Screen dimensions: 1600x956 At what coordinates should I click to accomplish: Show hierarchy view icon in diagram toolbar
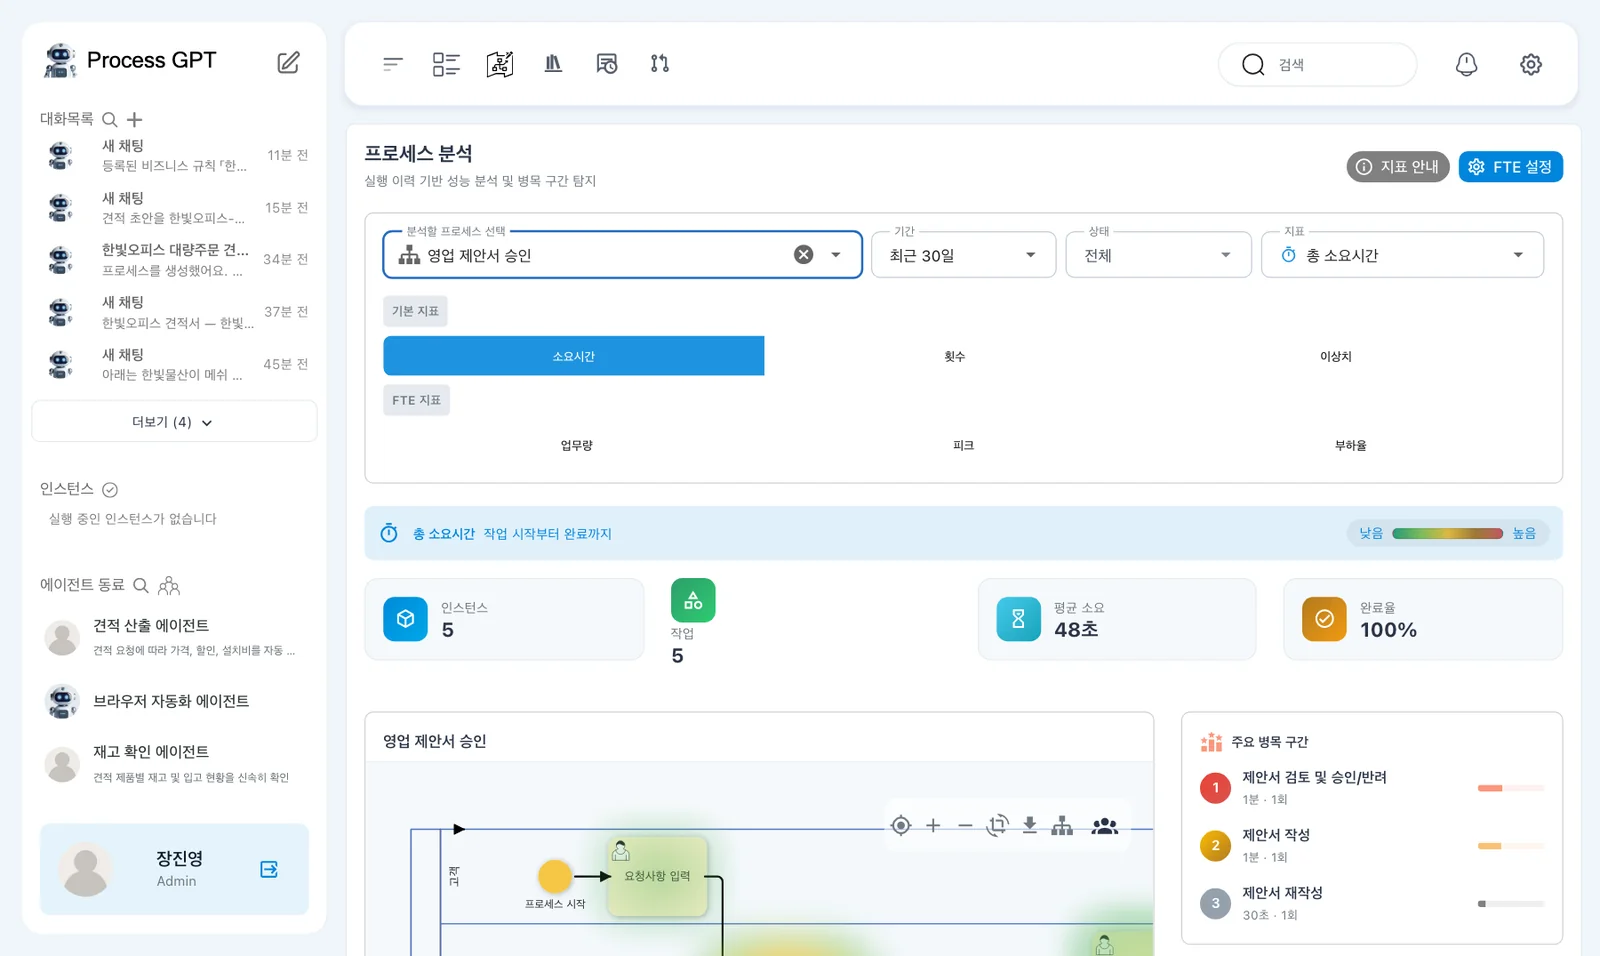point(1062,826)
